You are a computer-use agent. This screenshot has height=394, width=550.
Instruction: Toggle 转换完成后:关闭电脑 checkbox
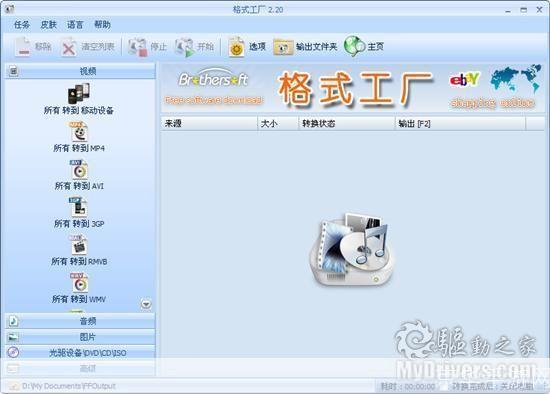[x=444, y=387]
